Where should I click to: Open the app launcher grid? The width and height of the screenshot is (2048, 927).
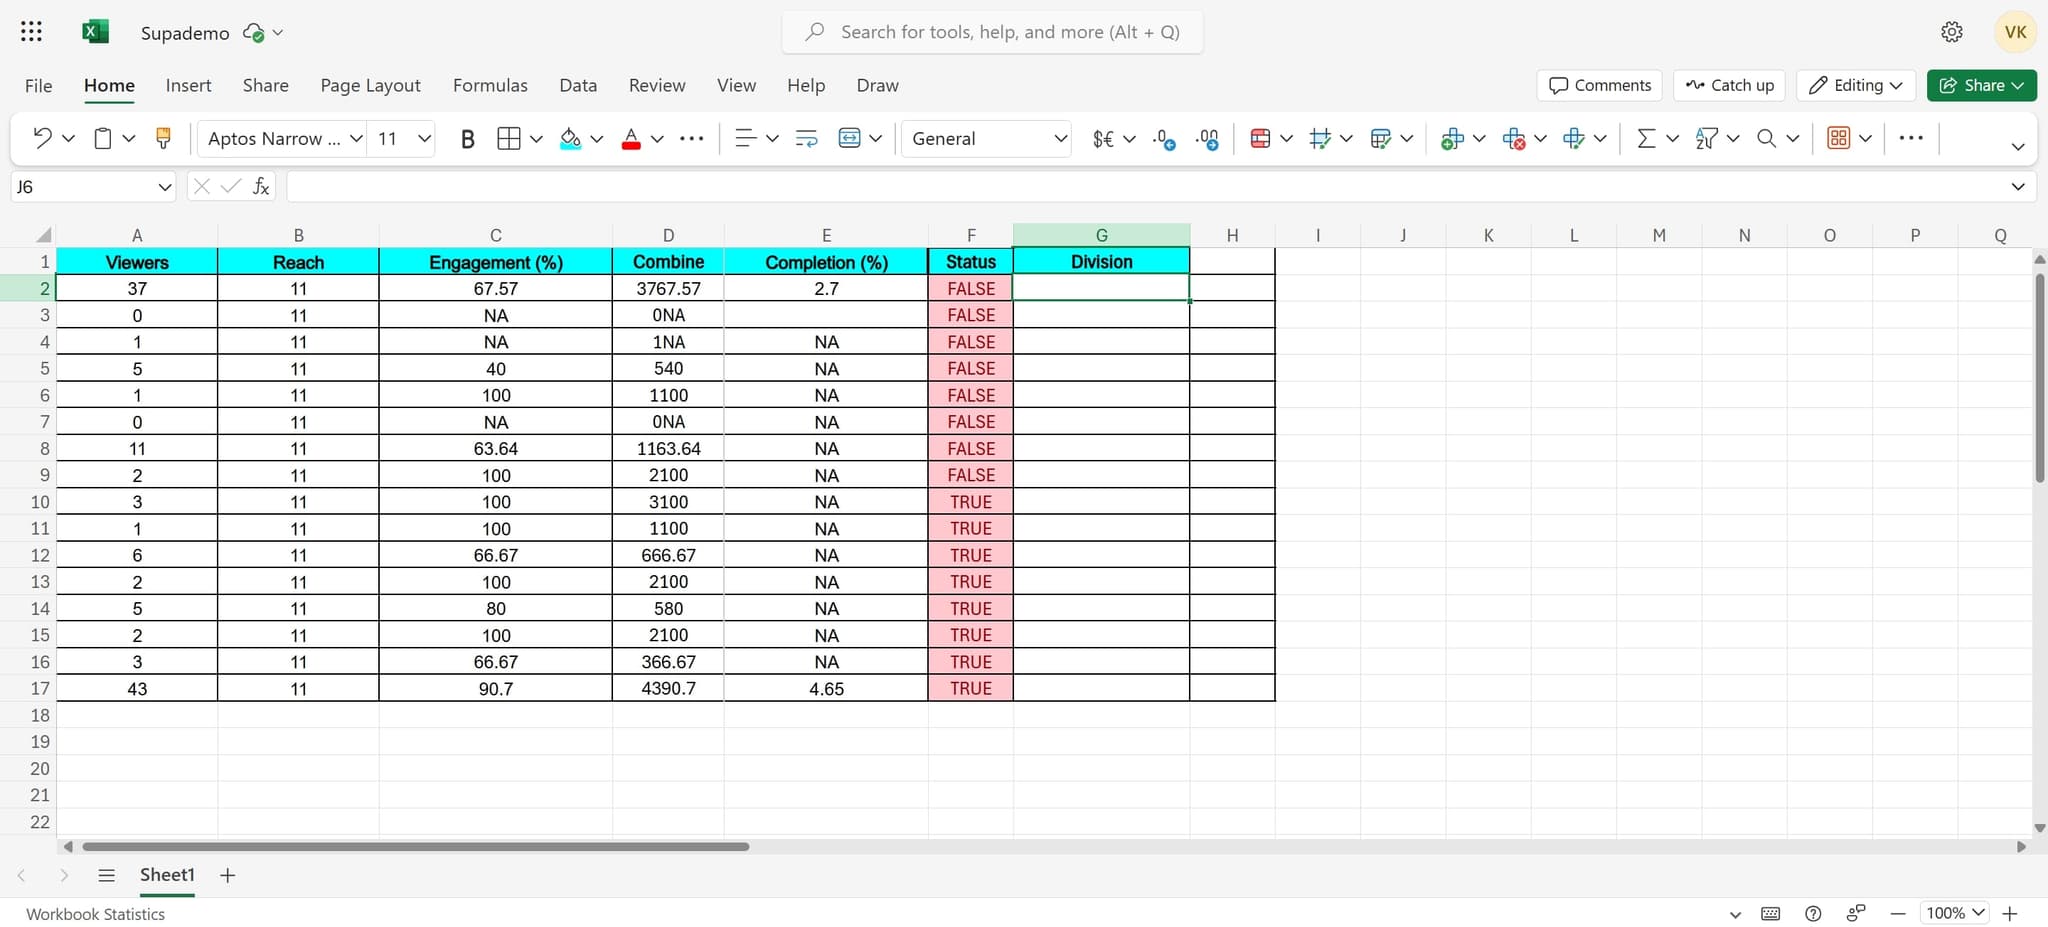tap(31, 32)
